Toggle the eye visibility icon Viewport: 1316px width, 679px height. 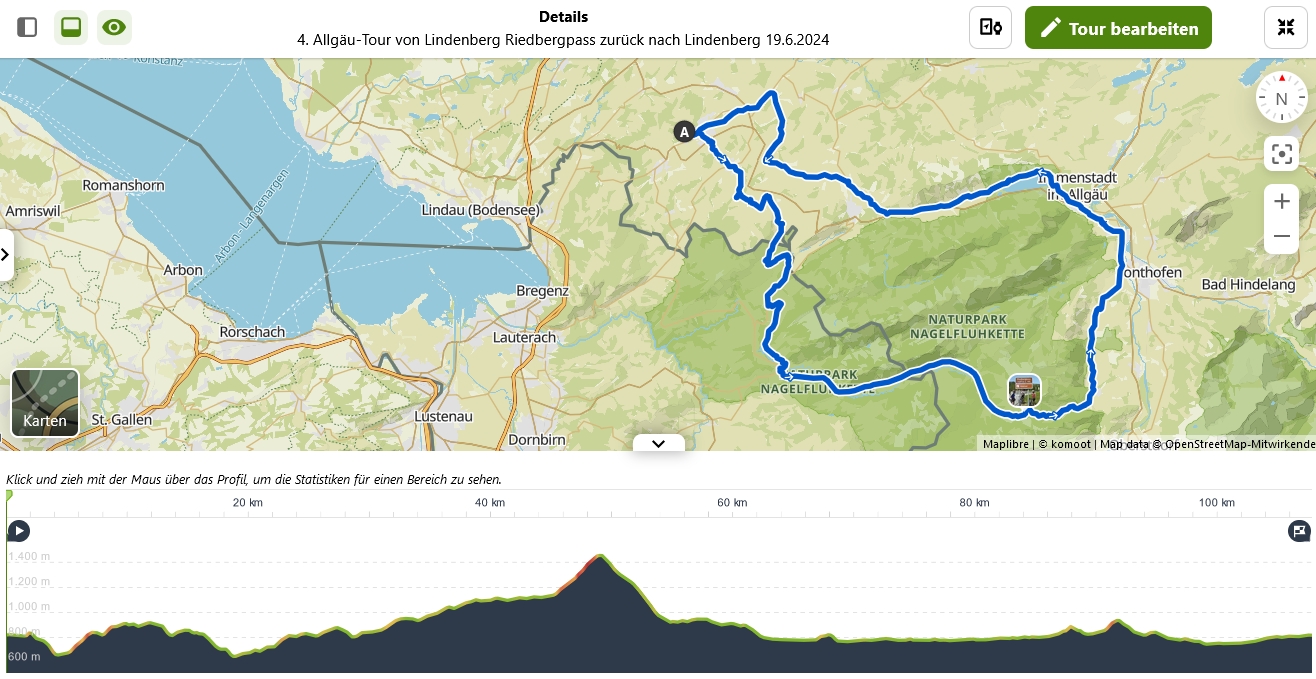click(x=115, y=27)
